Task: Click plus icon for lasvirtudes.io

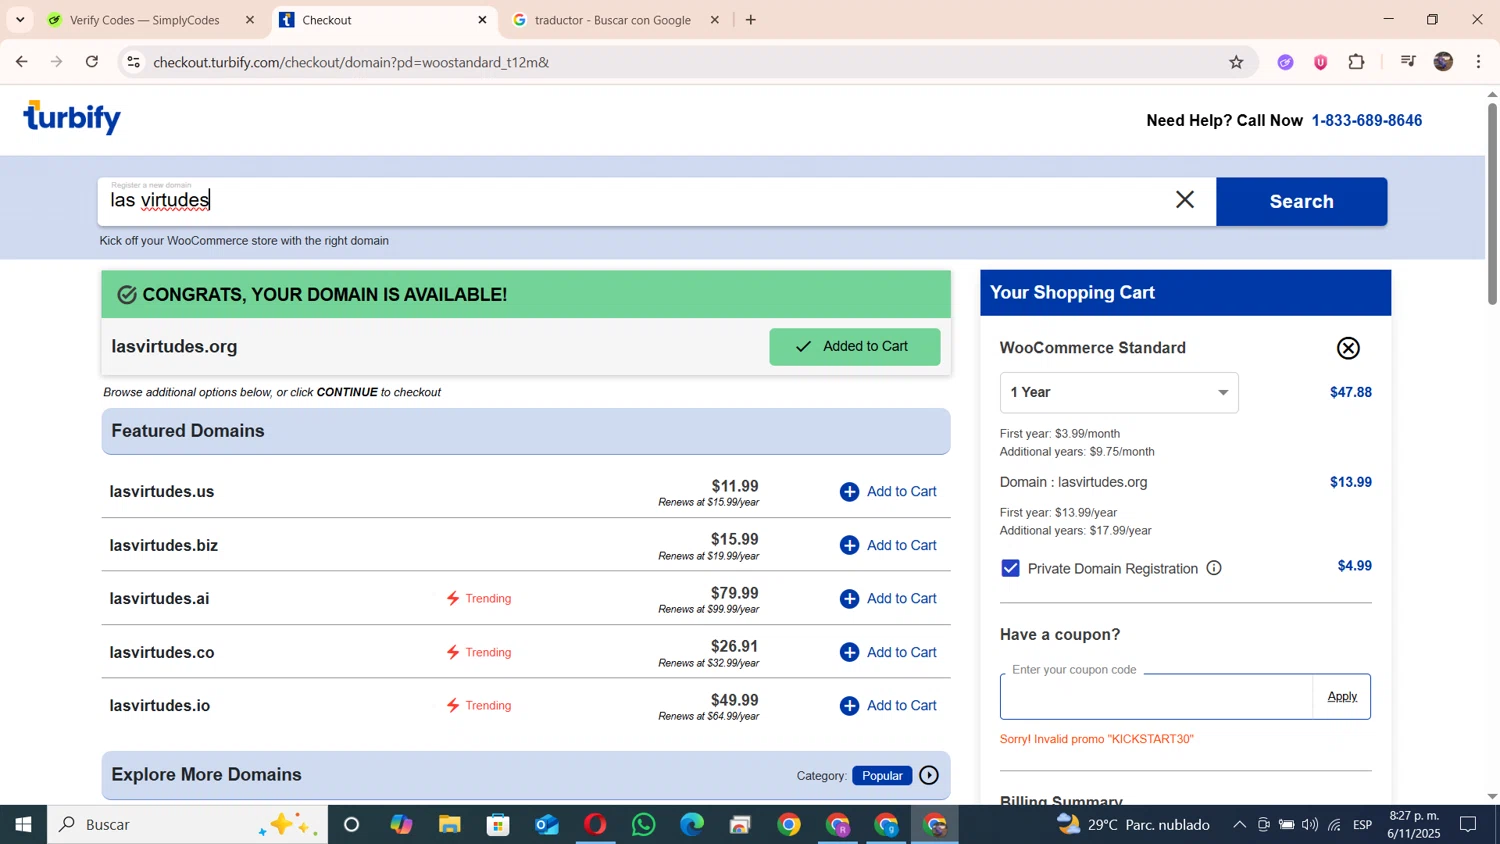Action: (x=849, y=706)
